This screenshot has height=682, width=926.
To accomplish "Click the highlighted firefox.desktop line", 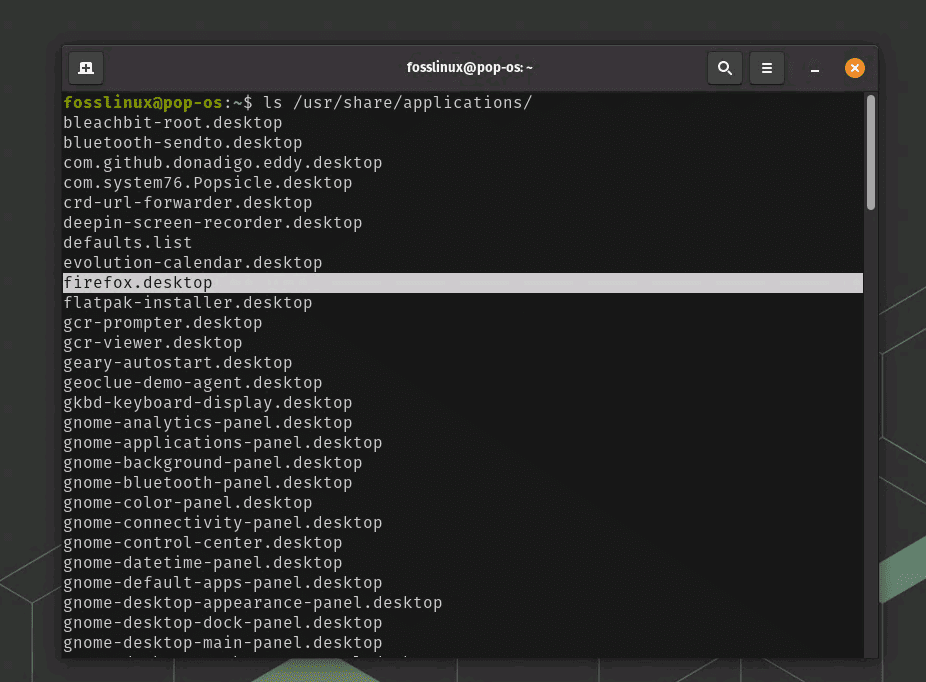I will click(x=139, y=282).
